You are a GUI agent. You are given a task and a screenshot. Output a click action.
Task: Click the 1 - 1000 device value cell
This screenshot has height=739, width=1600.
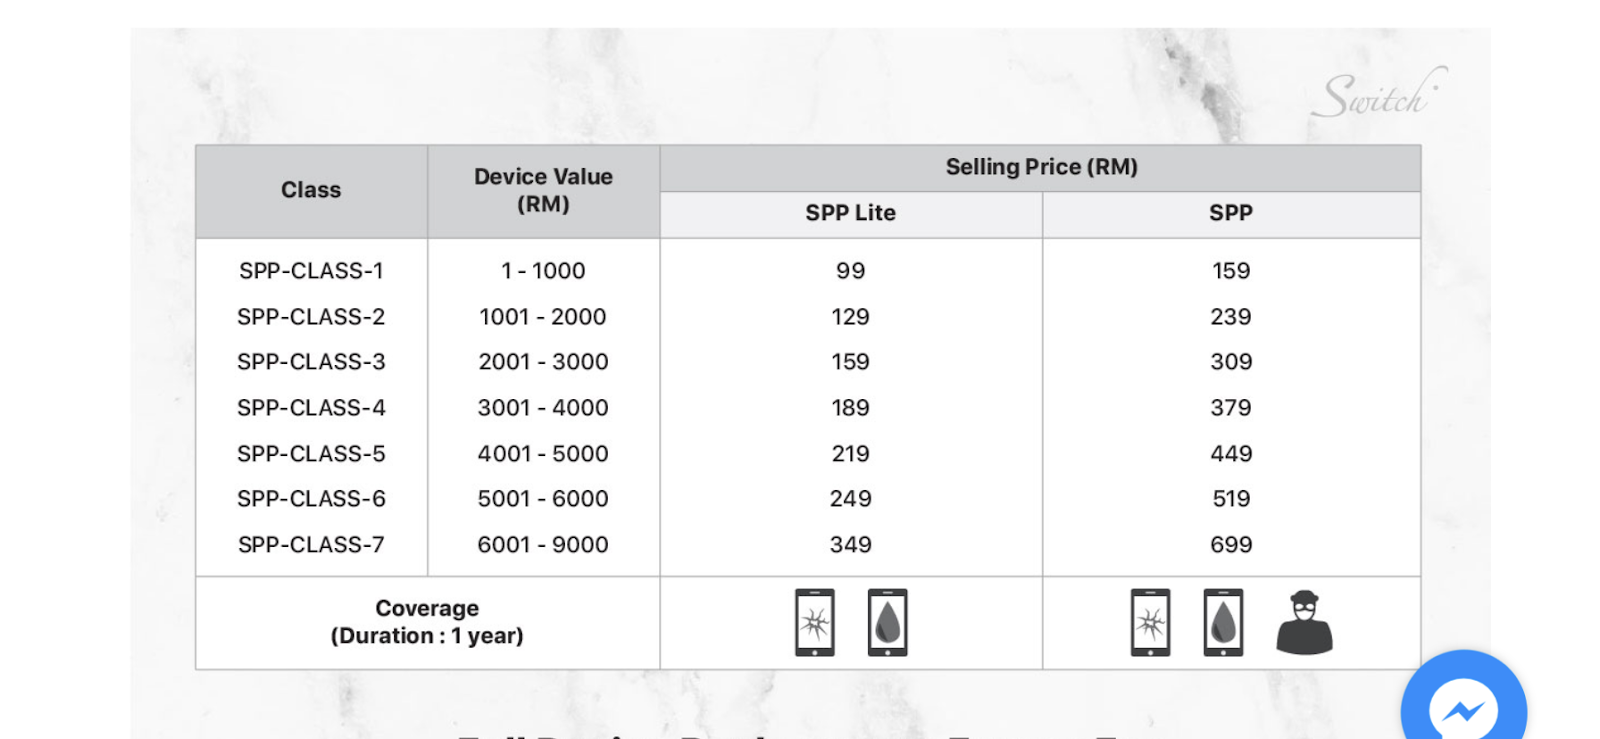point(543,270)
